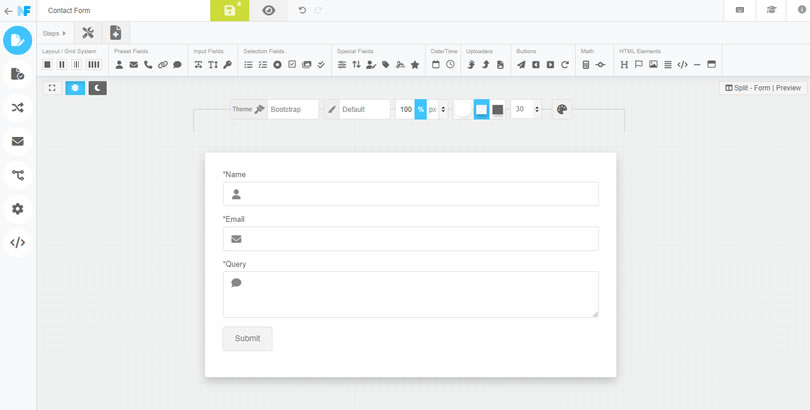
Task: Choose the highlighted square form style swatch
Action: (481, 109)
